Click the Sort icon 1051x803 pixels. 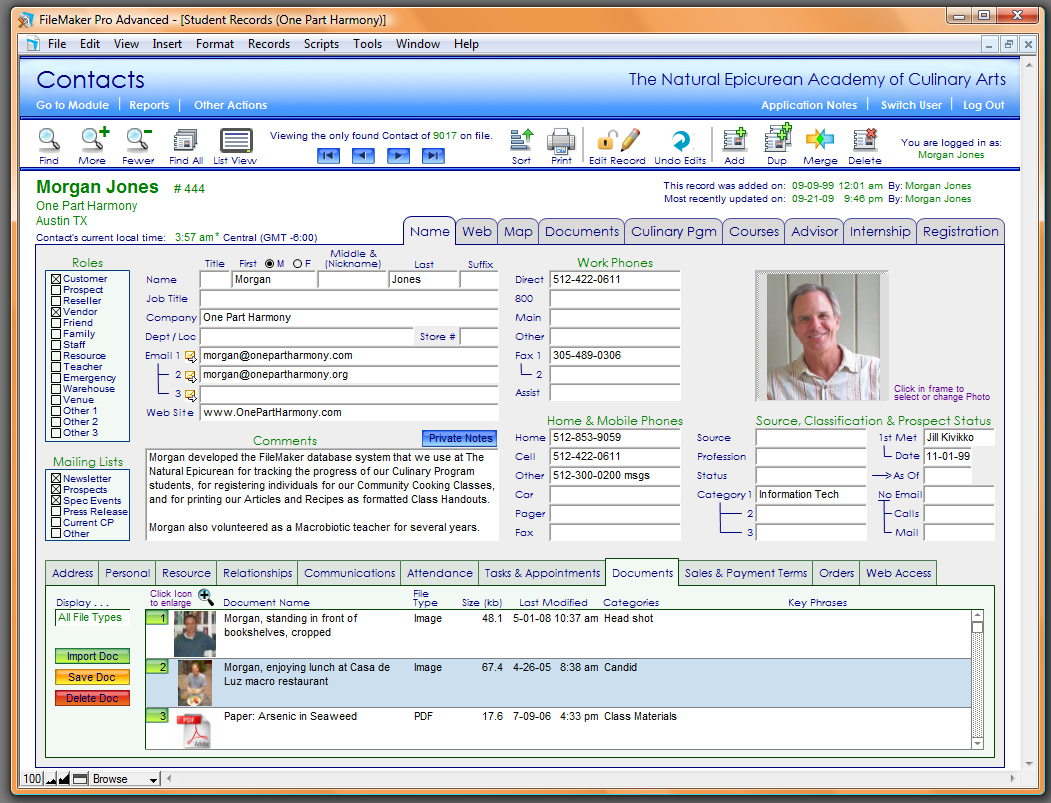click(x=521, y=139)
